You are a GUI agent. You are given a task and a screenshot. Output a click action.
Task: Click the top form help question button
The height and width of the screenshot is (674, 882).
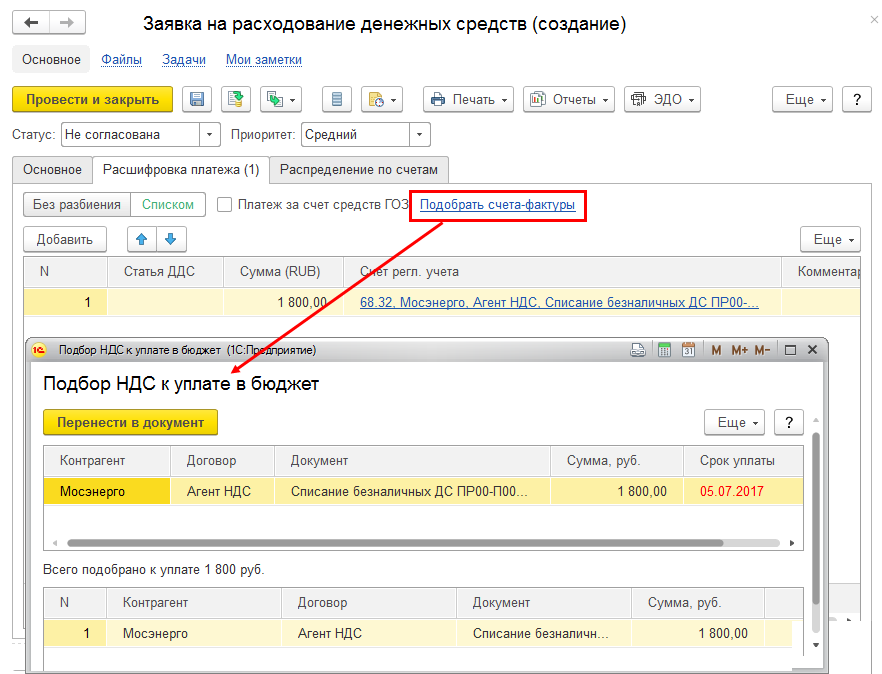(857, 100)
